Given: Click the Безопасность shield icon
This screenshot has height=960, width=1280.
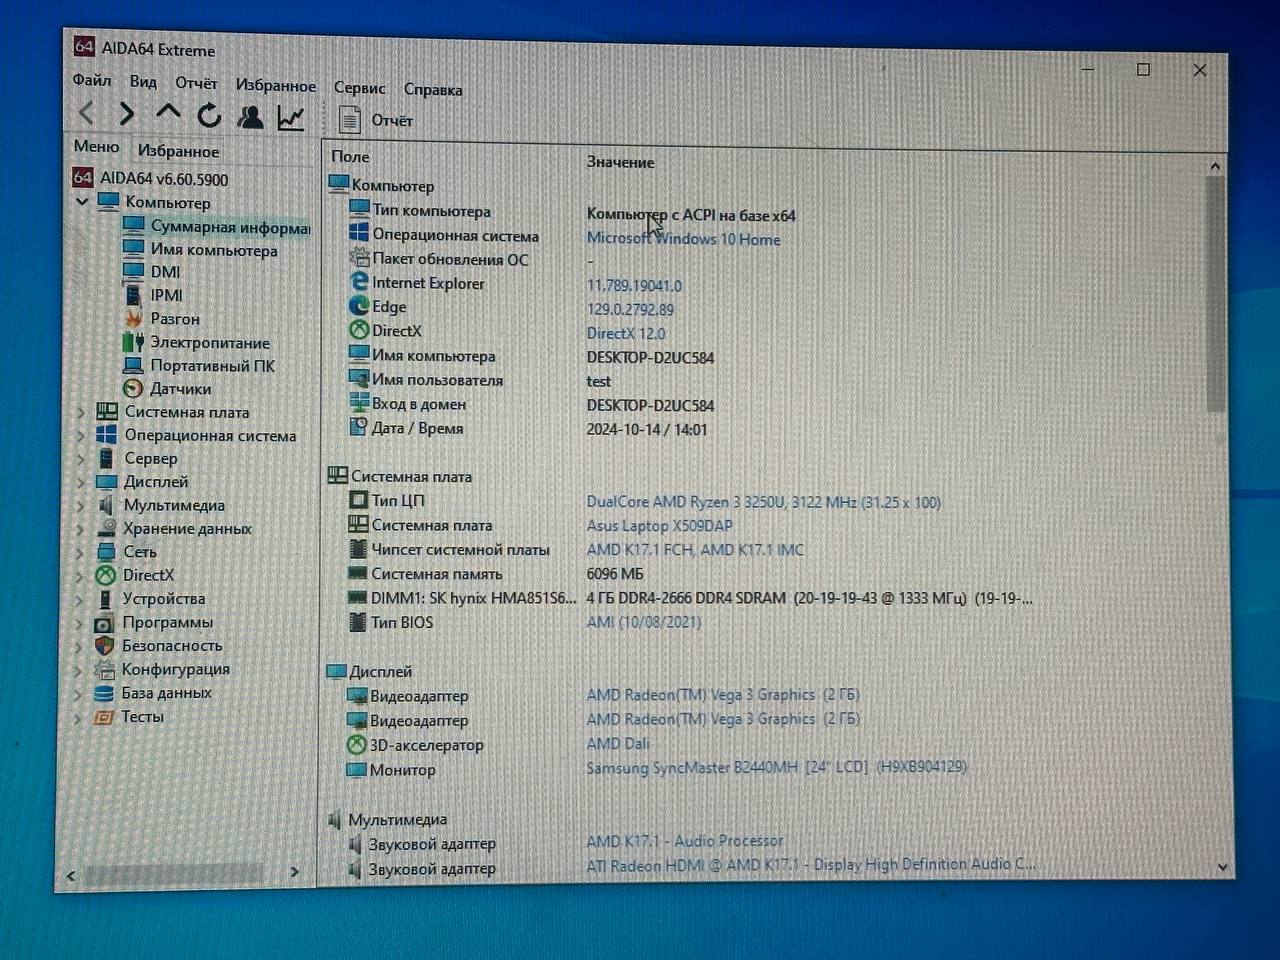Looking at the screenshot, I should (x=104, y=646).
